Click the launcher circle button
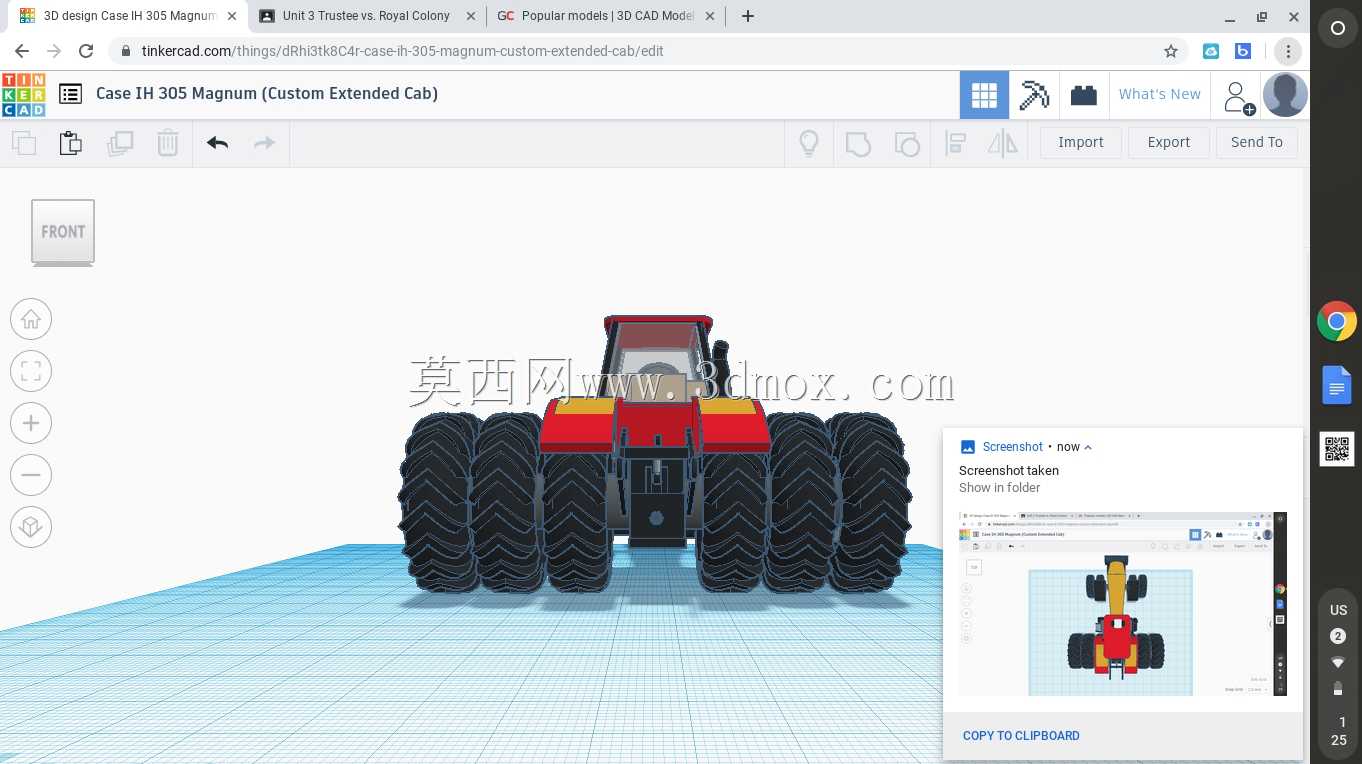The image size is (1362, 764). tap(1338, 28)
